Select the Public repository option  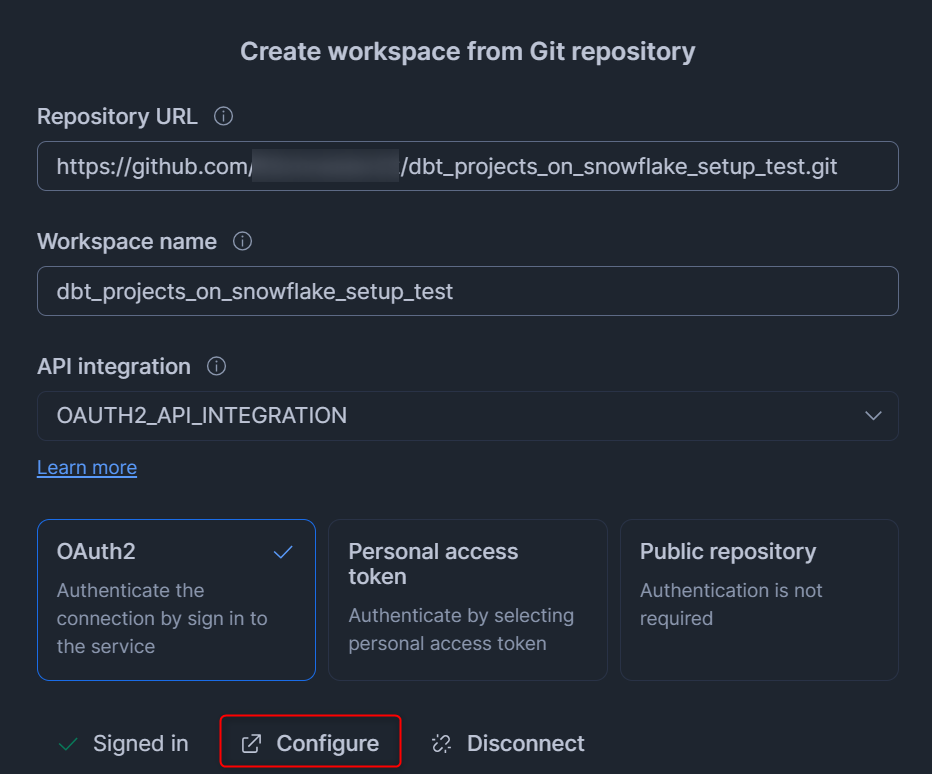click(759, 599)
